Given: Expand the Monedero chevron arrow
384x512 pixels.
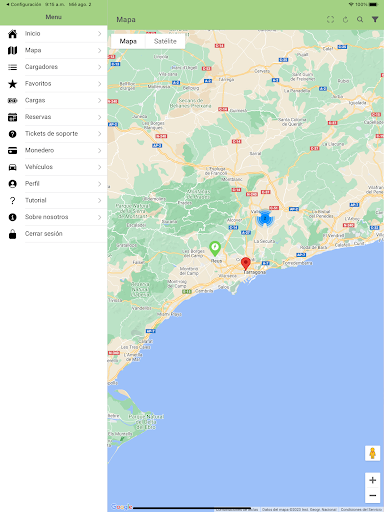Looking at the screenshot, I should point(99,150).
